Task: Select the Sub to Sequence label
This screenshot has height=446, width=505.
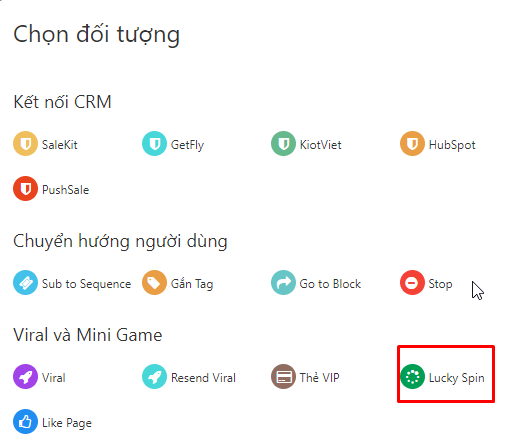Action: (x=86, y=284)
